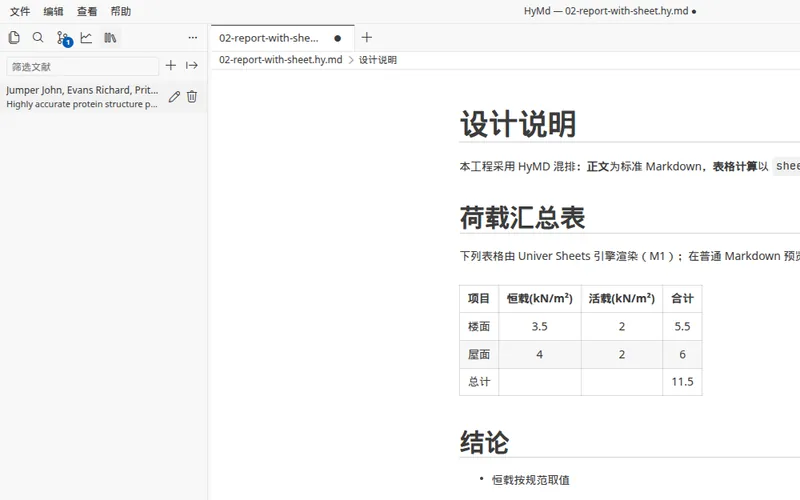Click the 总计 row label cell
This screenshot has width=800, height=500.
click(479, 382)
